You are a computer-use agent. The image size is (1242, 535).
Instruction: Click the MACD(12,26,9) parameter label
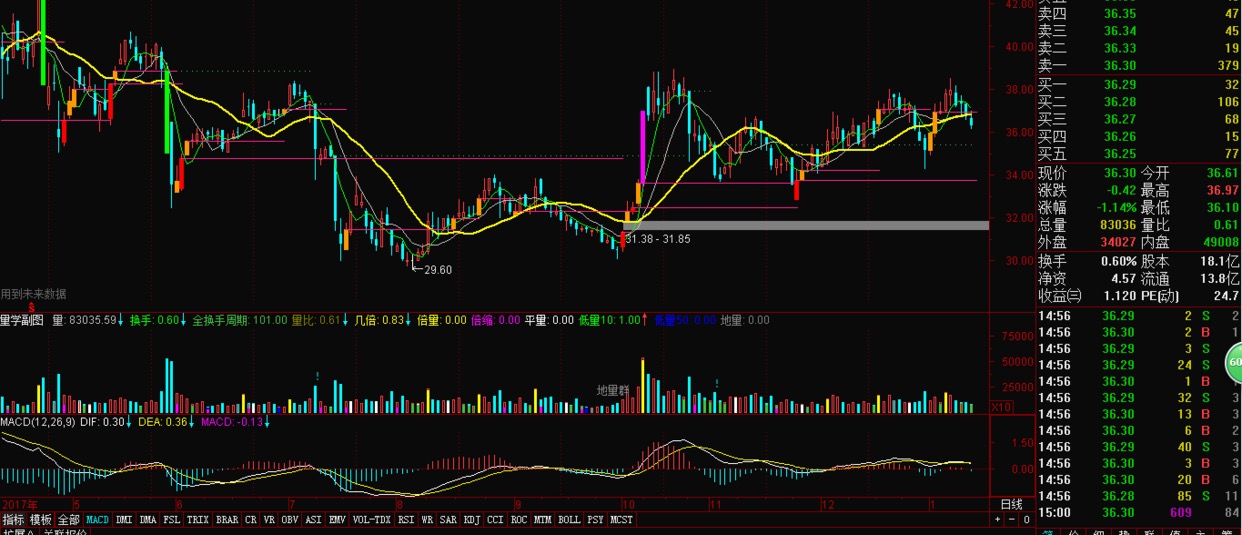(37, 422)
